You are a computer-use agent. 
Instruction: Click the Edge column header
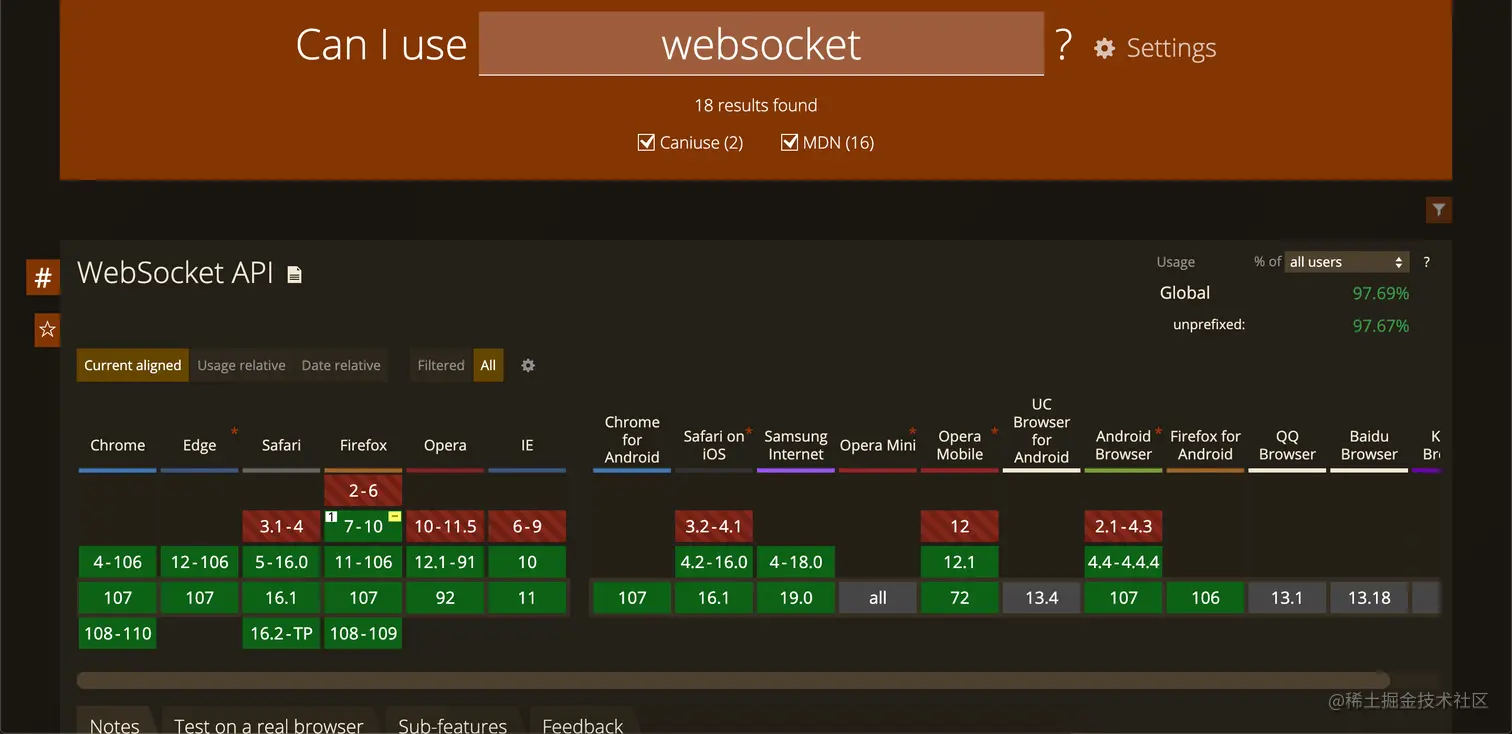point(200,445)
